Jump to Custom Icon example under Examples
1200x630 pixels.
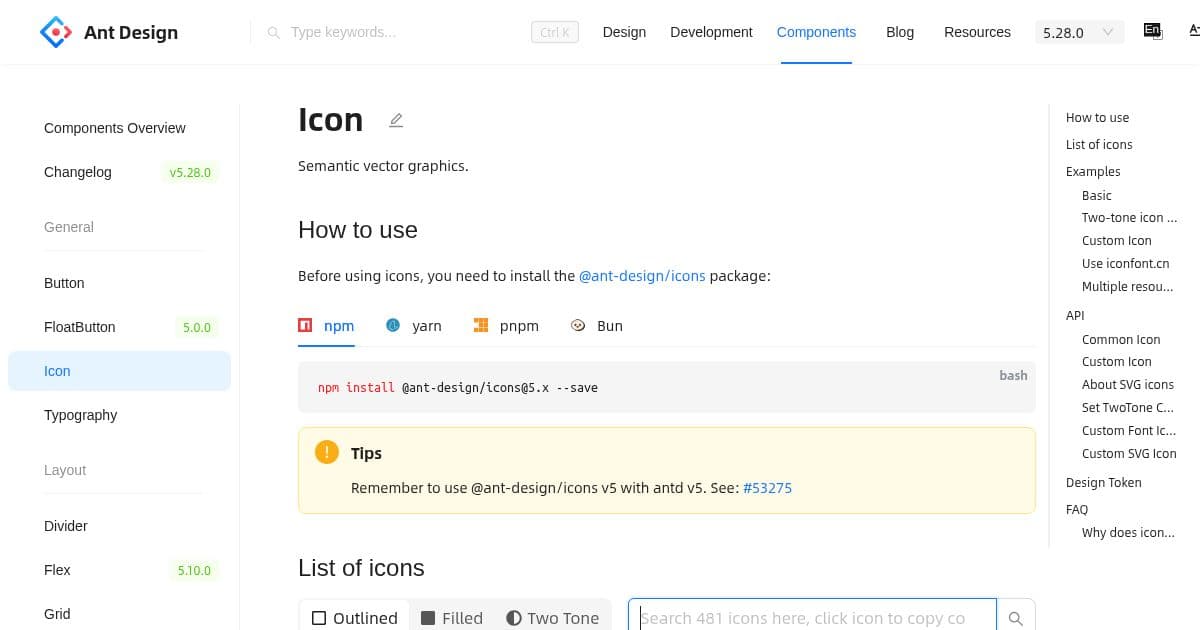pyautogui.click(x=1117, y=240)
